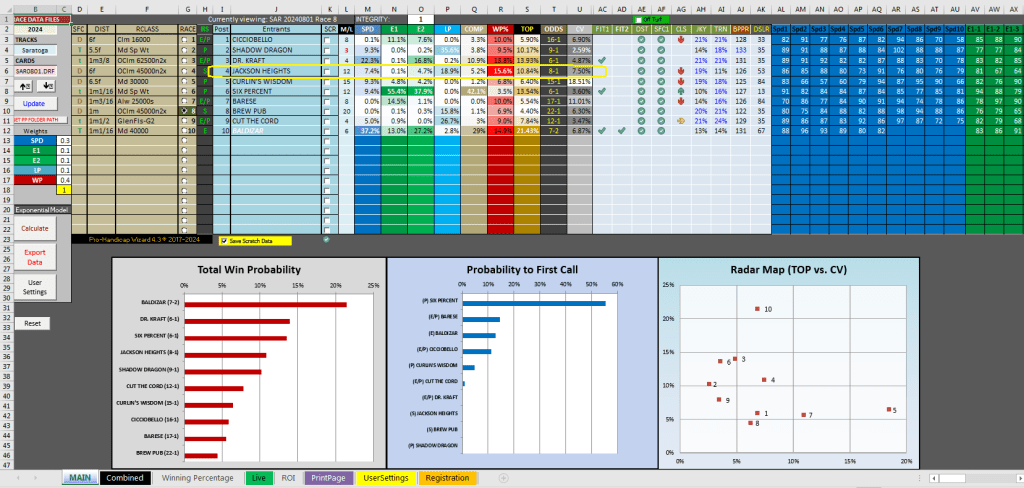Click the FIT1 green checkmark for Dr. Kraft

pos(602,61)
